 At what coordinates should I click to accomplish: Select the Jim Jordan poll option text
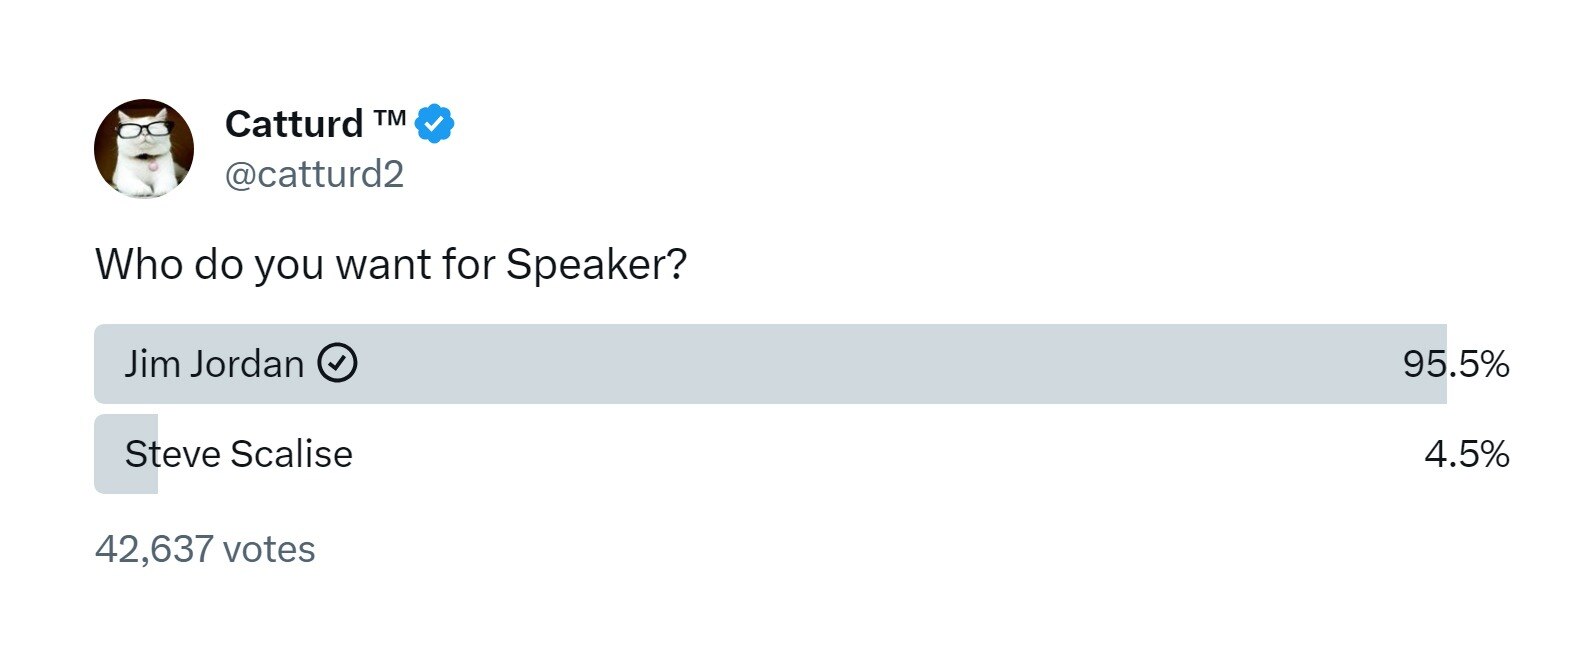pos(214,364)
